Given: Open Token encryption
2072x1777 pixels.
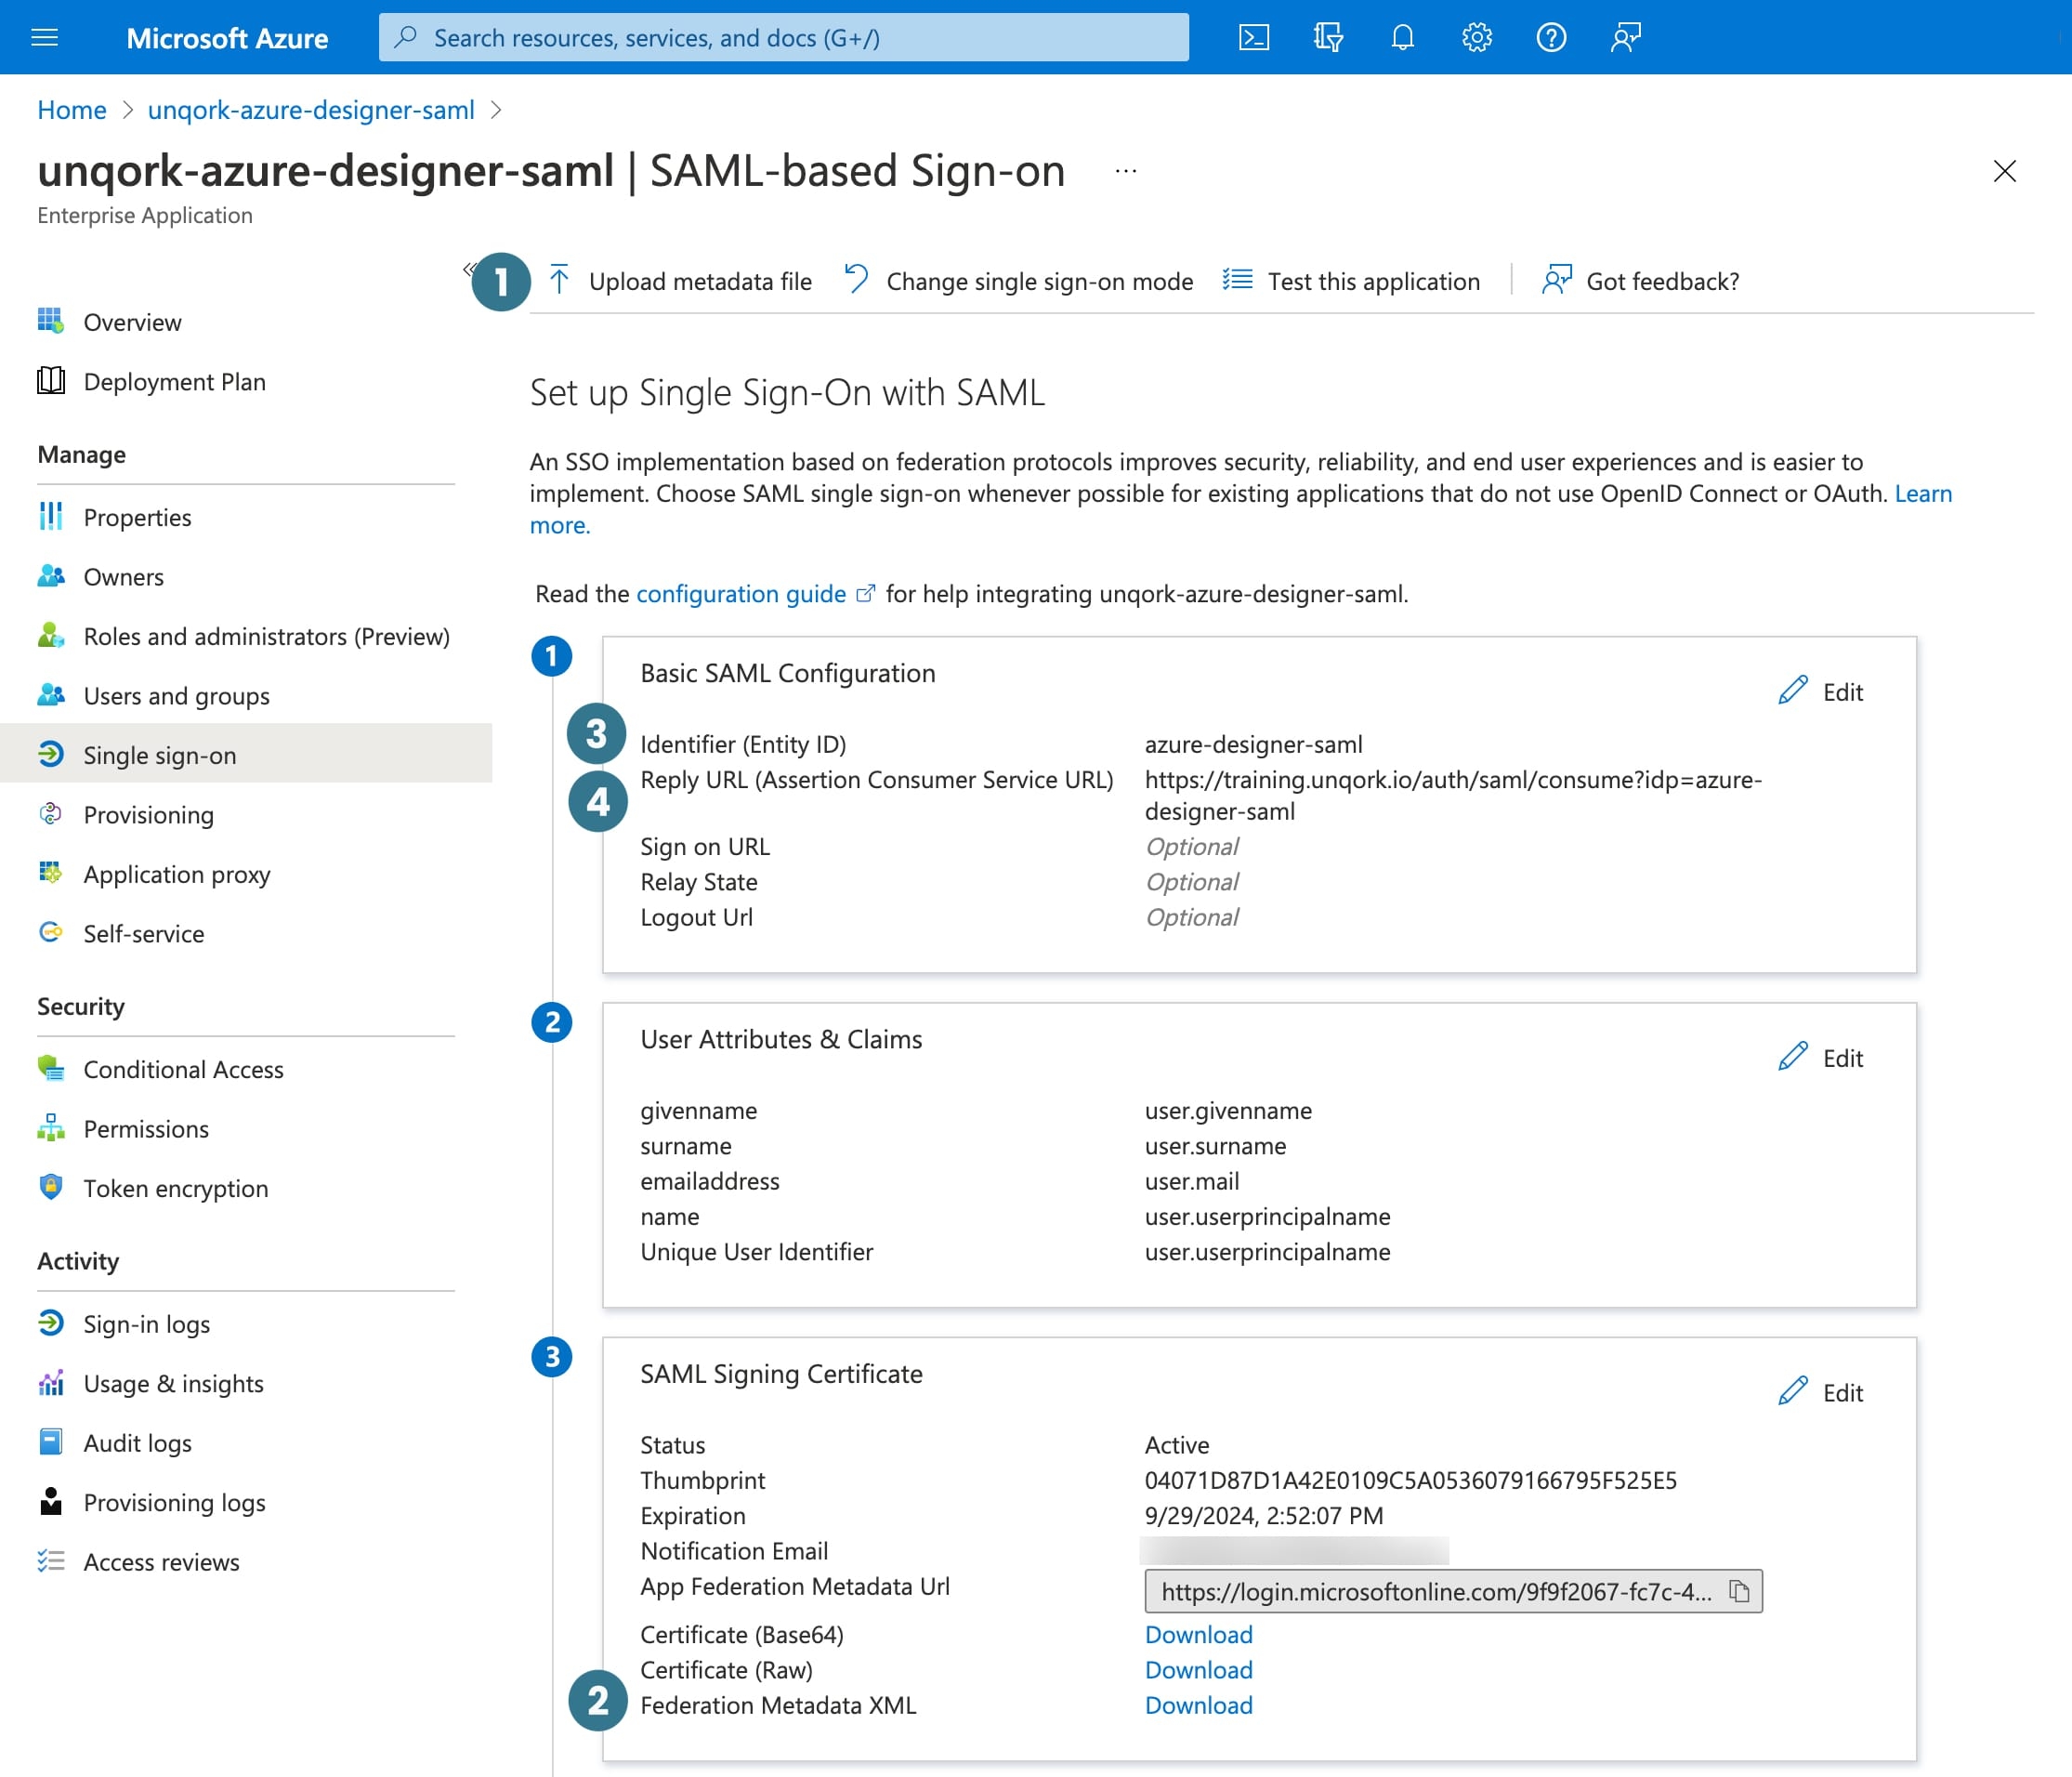Looking at the screenshot, I should (175, 1189).
